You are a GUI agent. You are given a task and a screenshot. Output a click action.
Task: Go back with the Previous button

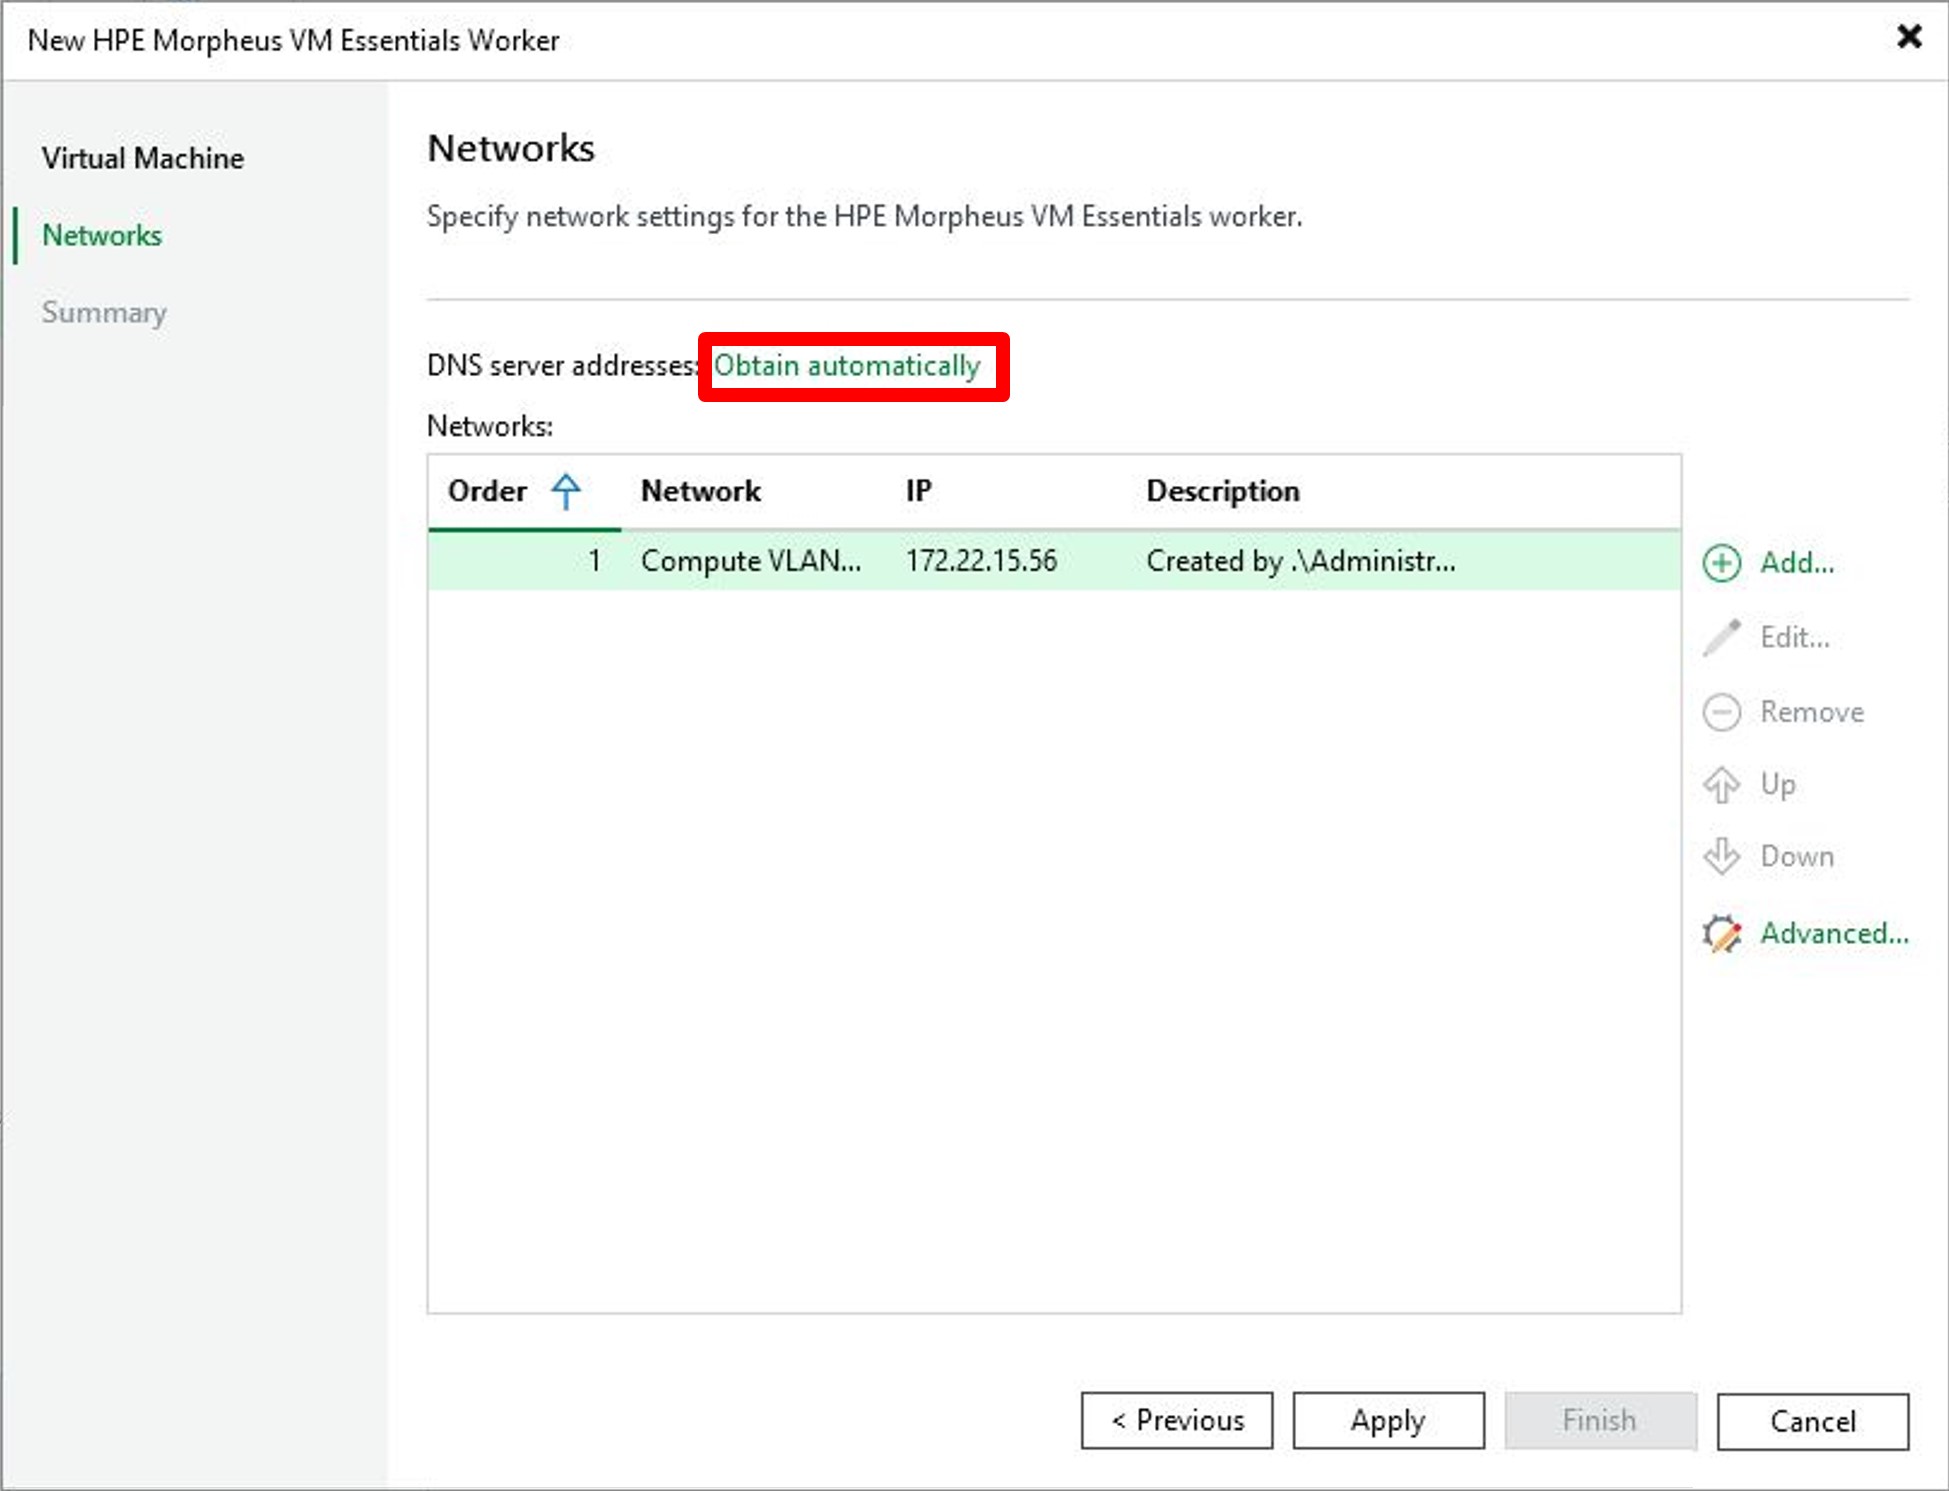pos(1177,1420)
